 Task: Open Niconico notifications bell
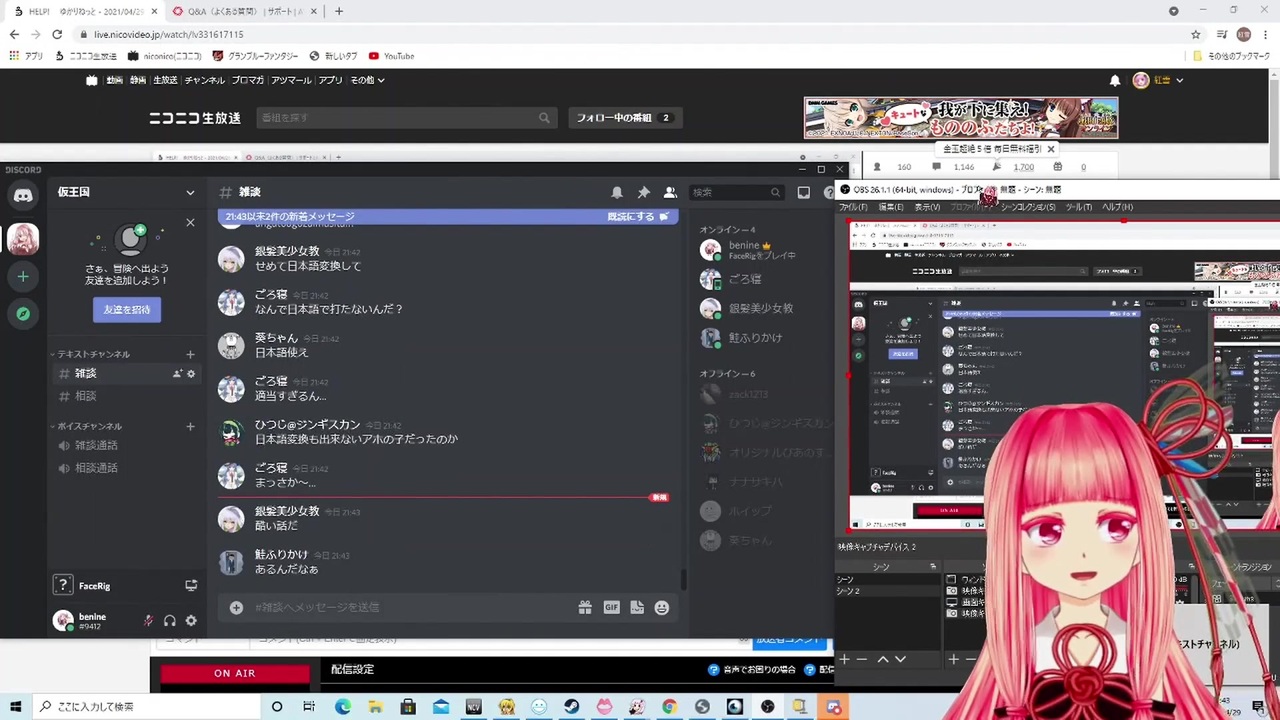(x=1115, y=80)
